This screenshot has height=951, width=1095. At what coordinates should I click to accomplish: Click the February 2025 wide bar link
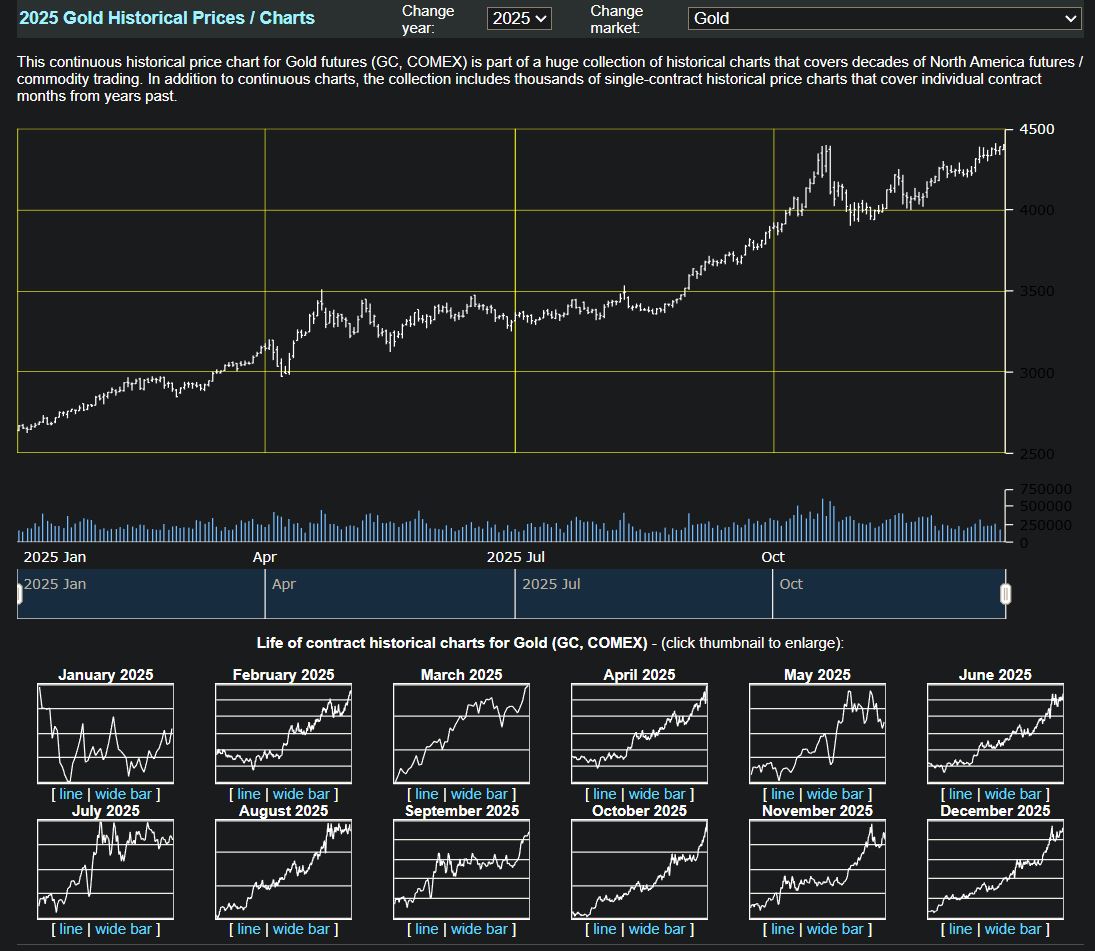click(301, 794)
